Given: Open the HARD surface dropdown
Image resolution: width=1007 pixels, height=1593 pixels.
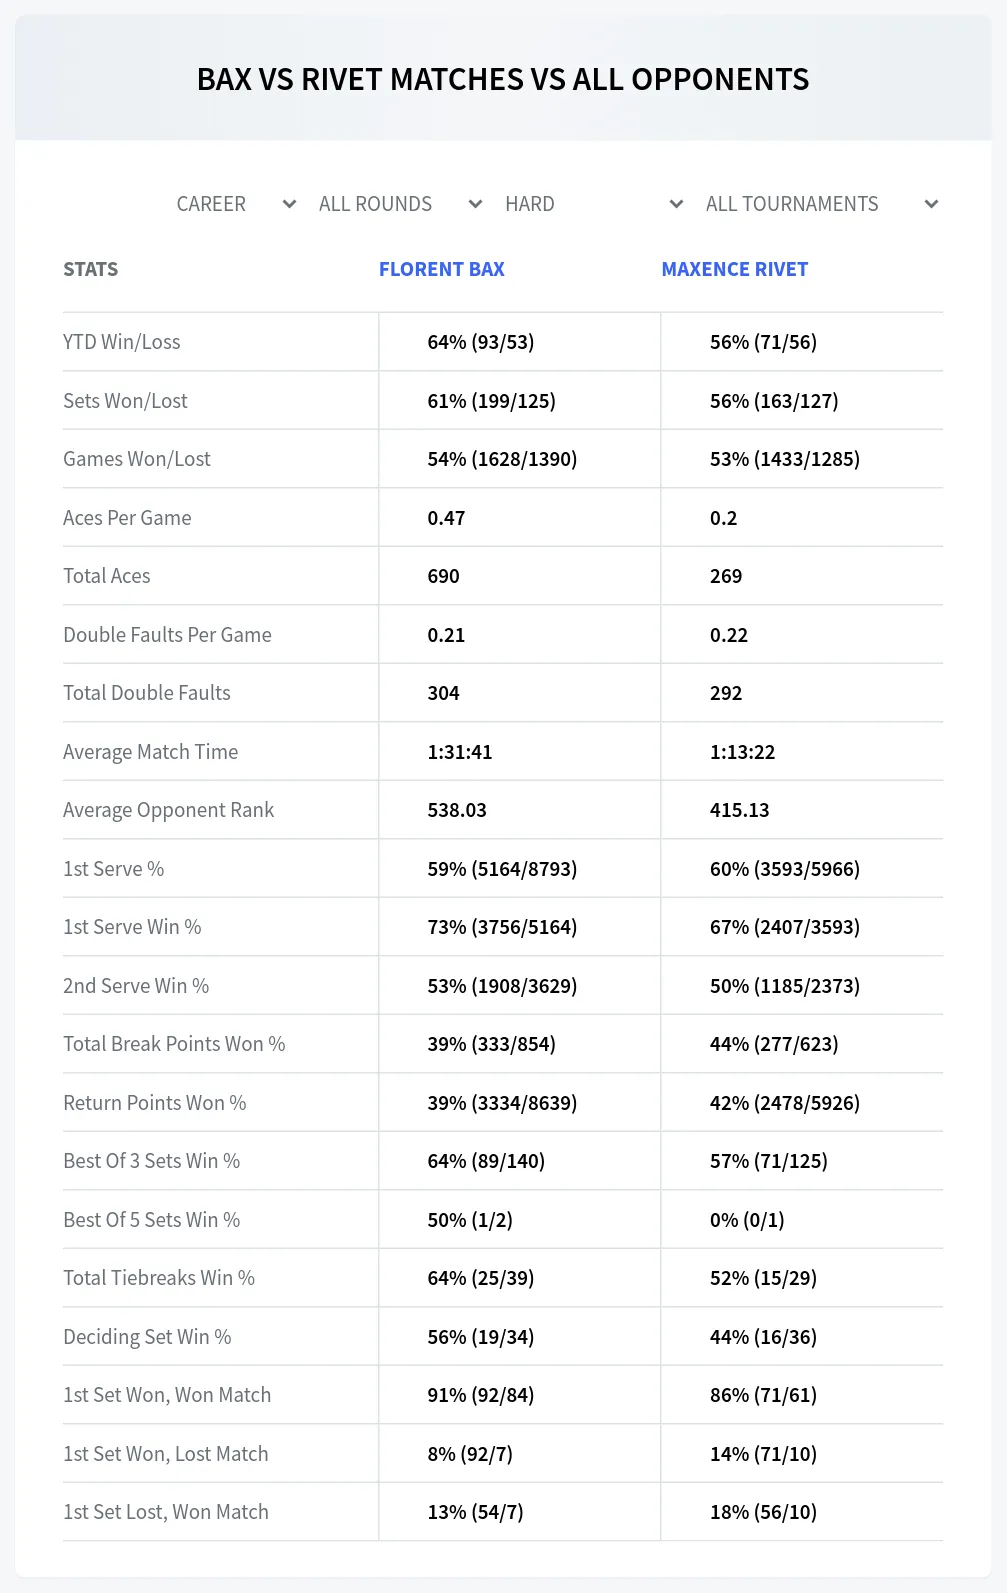Looking at the screenshot, I should (x=594, y=204).
